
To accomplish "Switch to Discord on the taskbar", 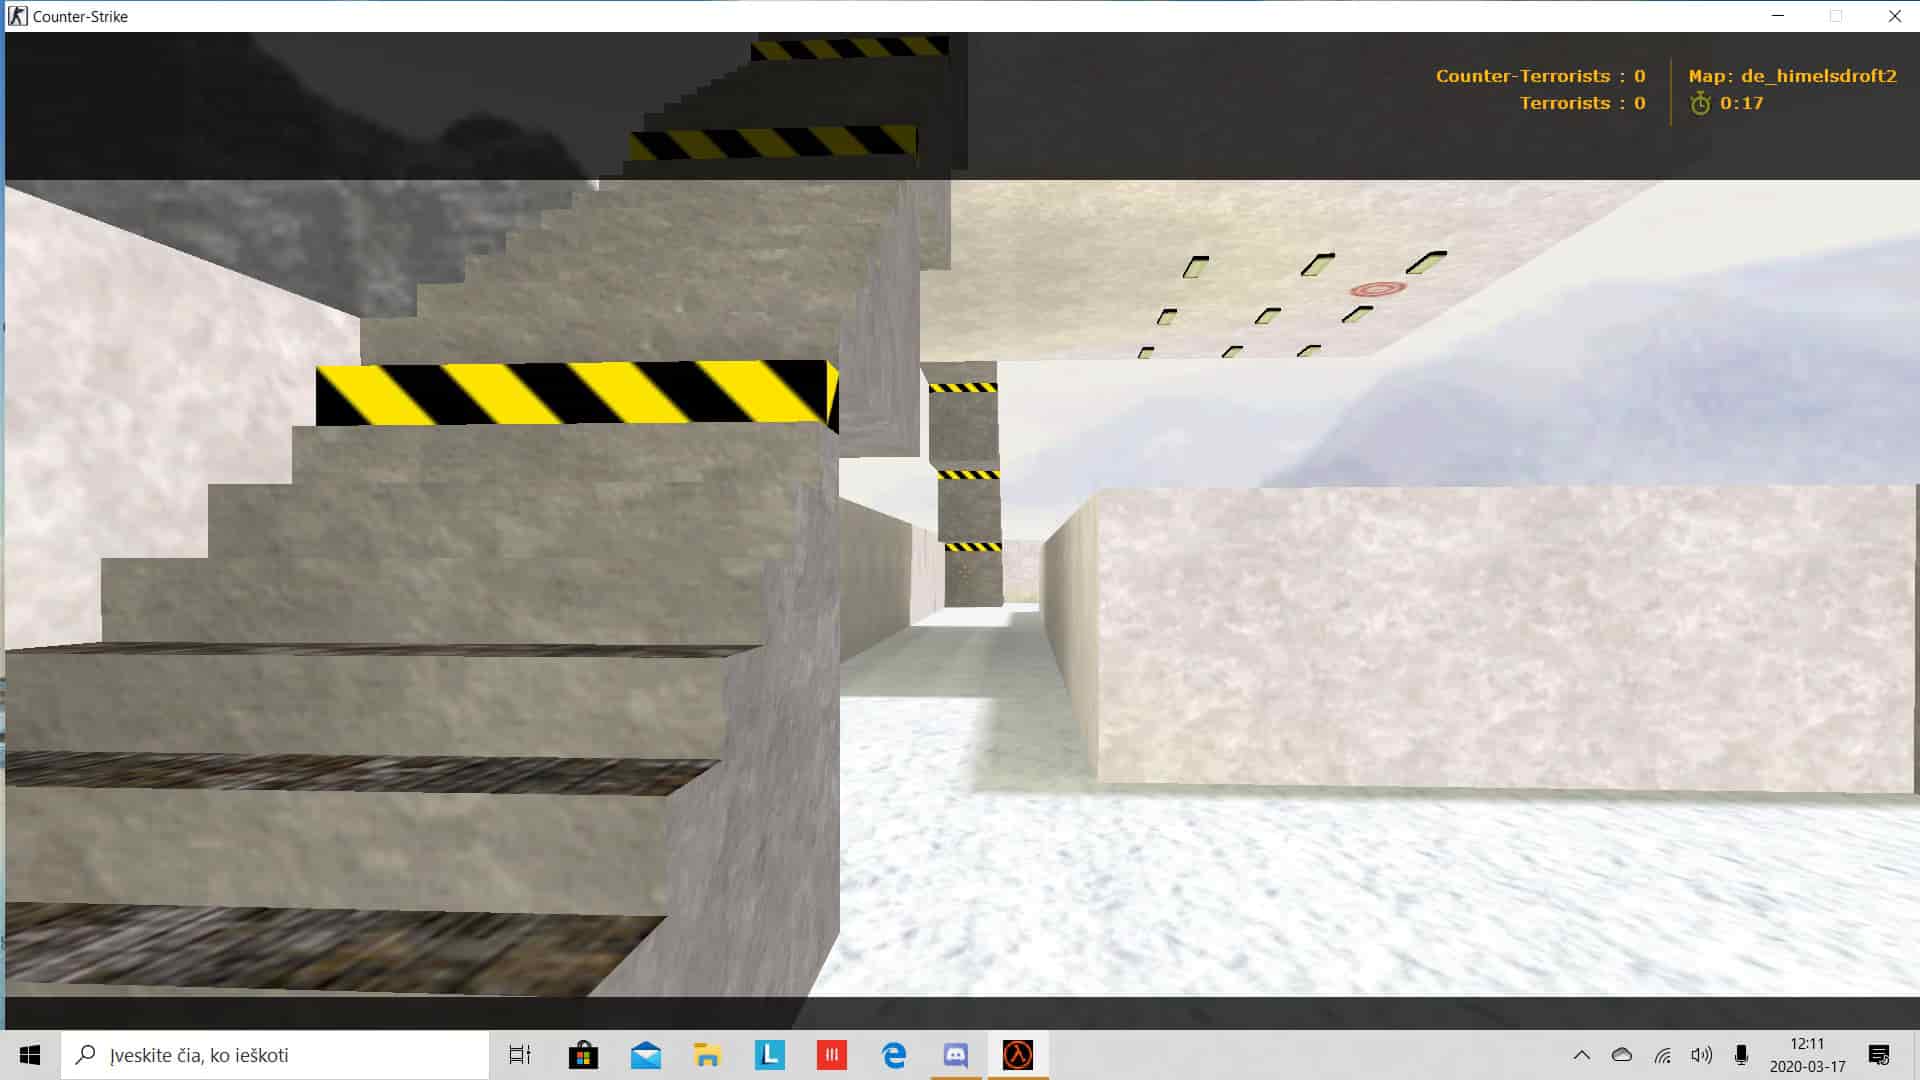I will point(956,1055).
